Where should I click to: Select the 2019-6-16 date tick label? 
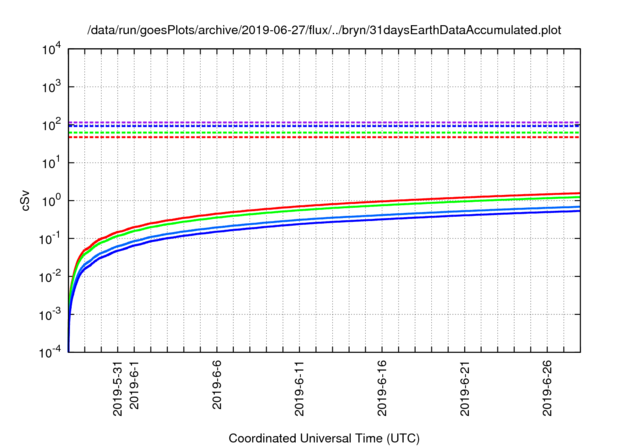(383, 390)
